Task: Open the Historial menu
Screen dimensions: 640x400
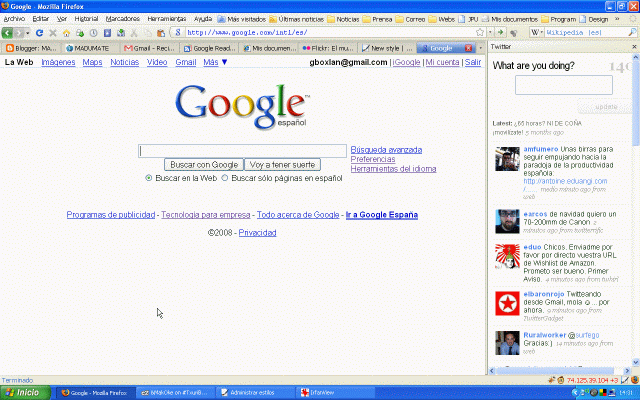Action: point(86,19)
